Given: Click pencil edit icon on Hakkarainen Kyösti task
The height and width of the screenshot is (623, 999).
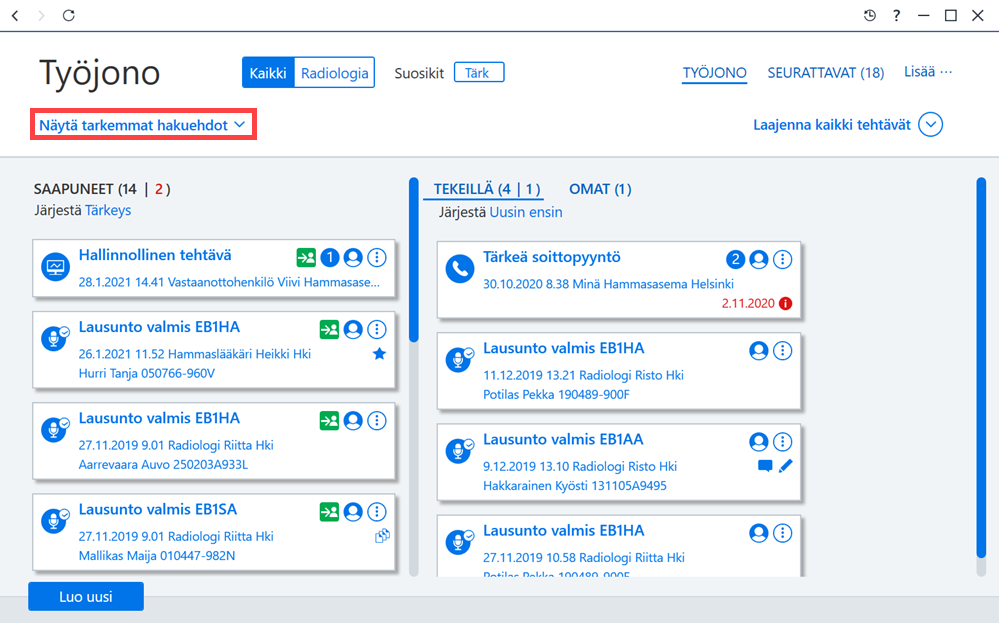Looking at the screenshot, I should tap(786, 466).
